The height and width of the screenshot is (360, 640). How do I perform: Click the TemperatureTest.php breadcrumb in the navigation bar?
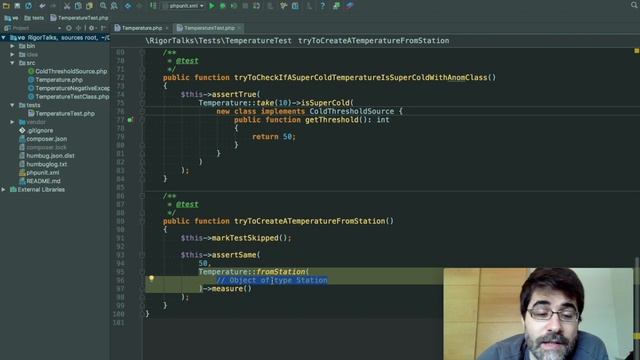[x=80, y=18]
